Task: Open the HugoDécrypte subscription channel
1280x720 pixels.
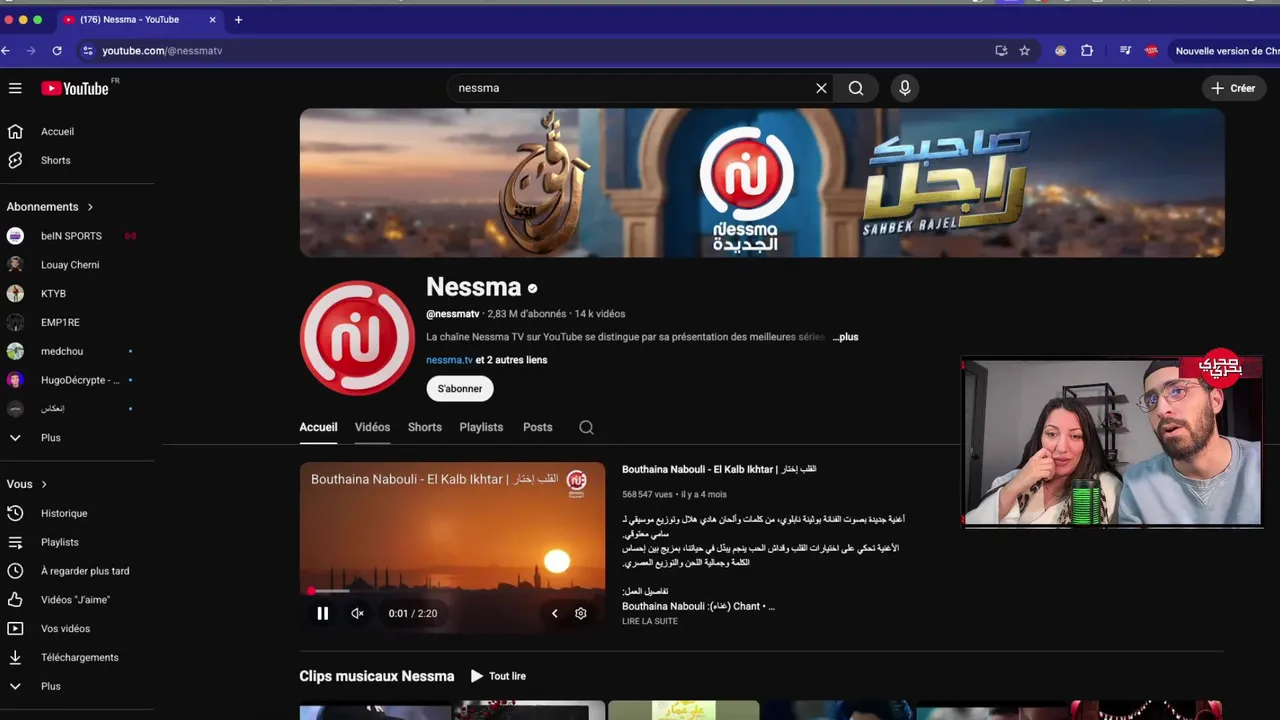Action: (x=80, y=380)
